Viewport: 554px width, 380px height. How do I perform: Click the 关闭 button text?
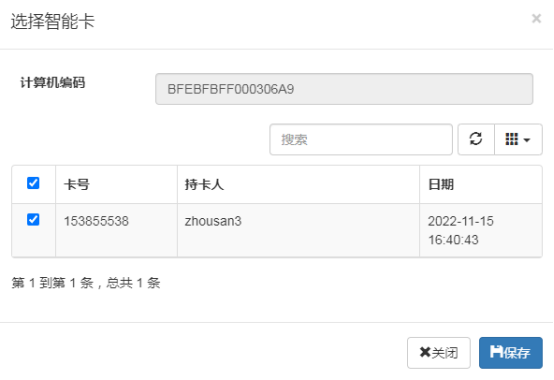pyautogui.click(x=445, y=352)
